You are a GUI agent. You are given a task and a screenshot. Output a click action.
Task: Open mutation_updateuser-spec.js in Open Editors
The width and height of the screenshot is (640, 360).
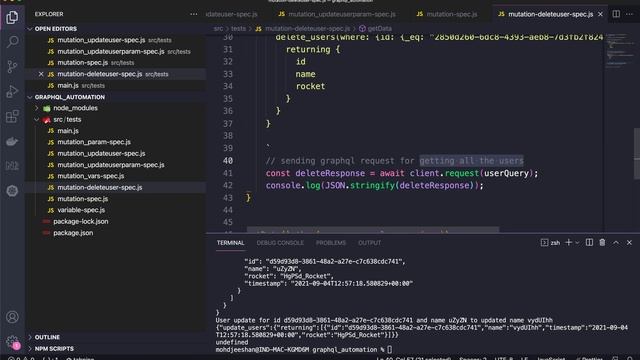(101, 40)
